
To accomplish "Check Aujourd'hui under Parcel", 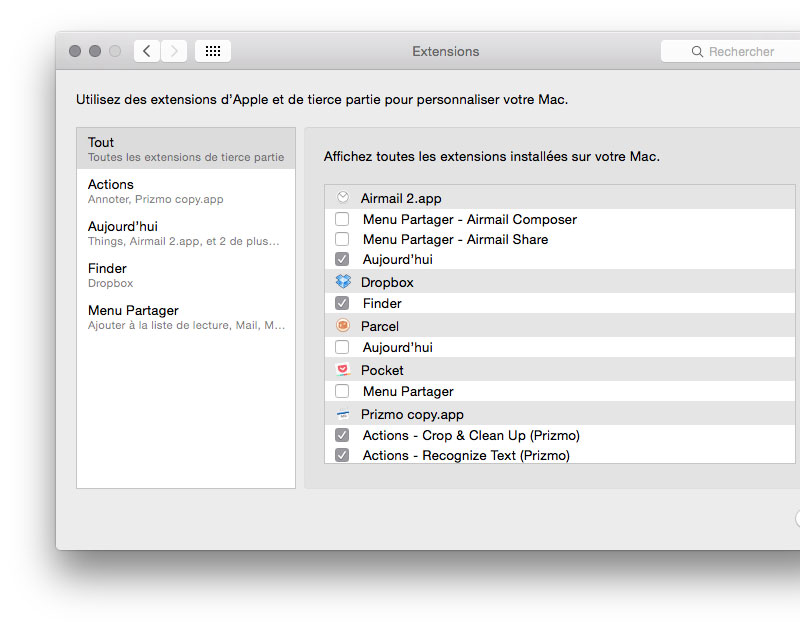I will [342, 347].
